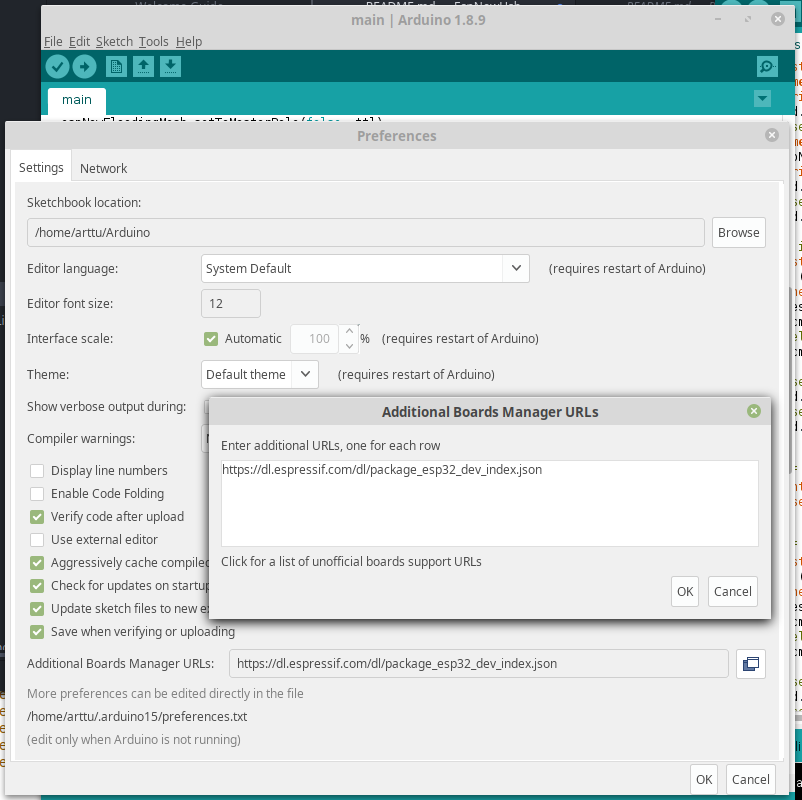Expand the Theme dropdown
The width and height of the screenshot is (802, 800).
coord(260,374)
